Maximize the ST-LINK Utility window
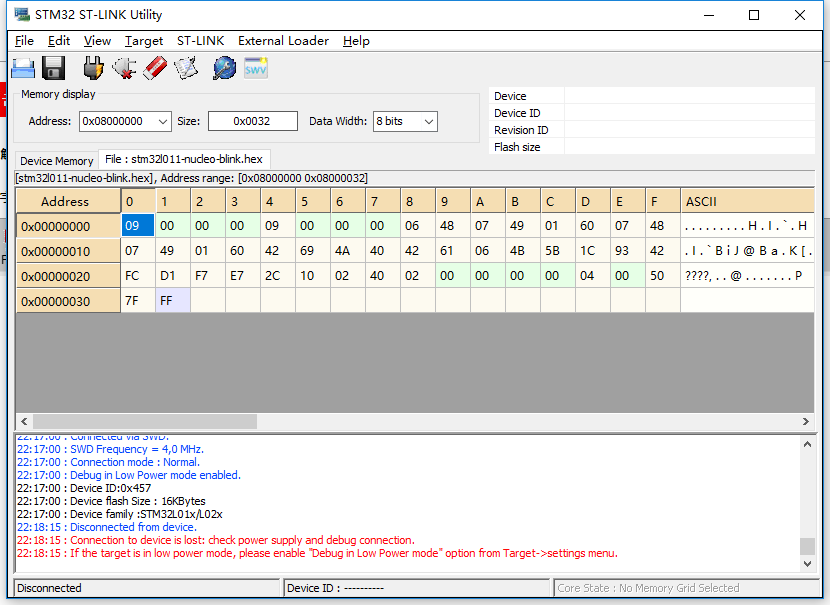The width and height of the screenshot is (830, 605). tap(754, 15)
